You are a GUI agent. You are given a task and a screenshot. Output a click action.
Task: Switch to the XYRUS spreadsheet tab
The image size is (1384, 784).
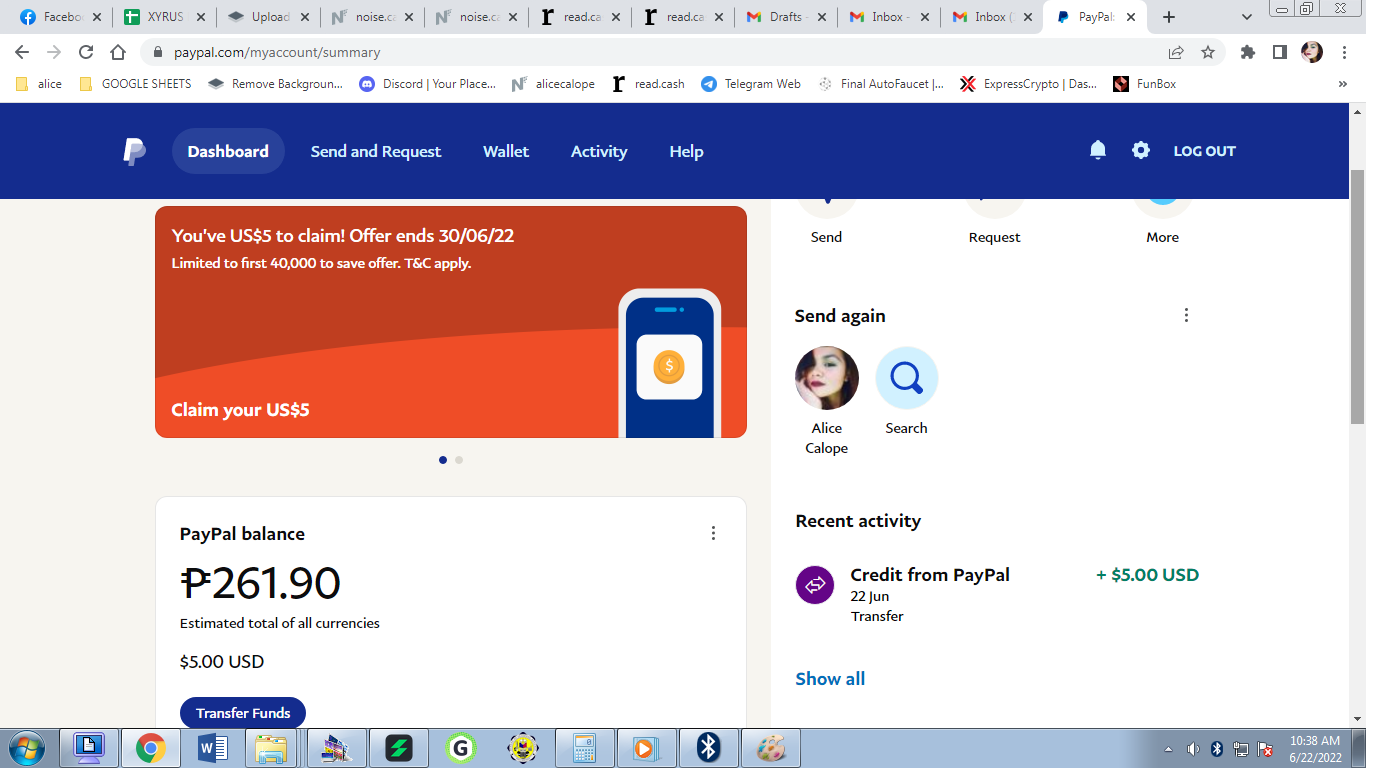point(165,17)
